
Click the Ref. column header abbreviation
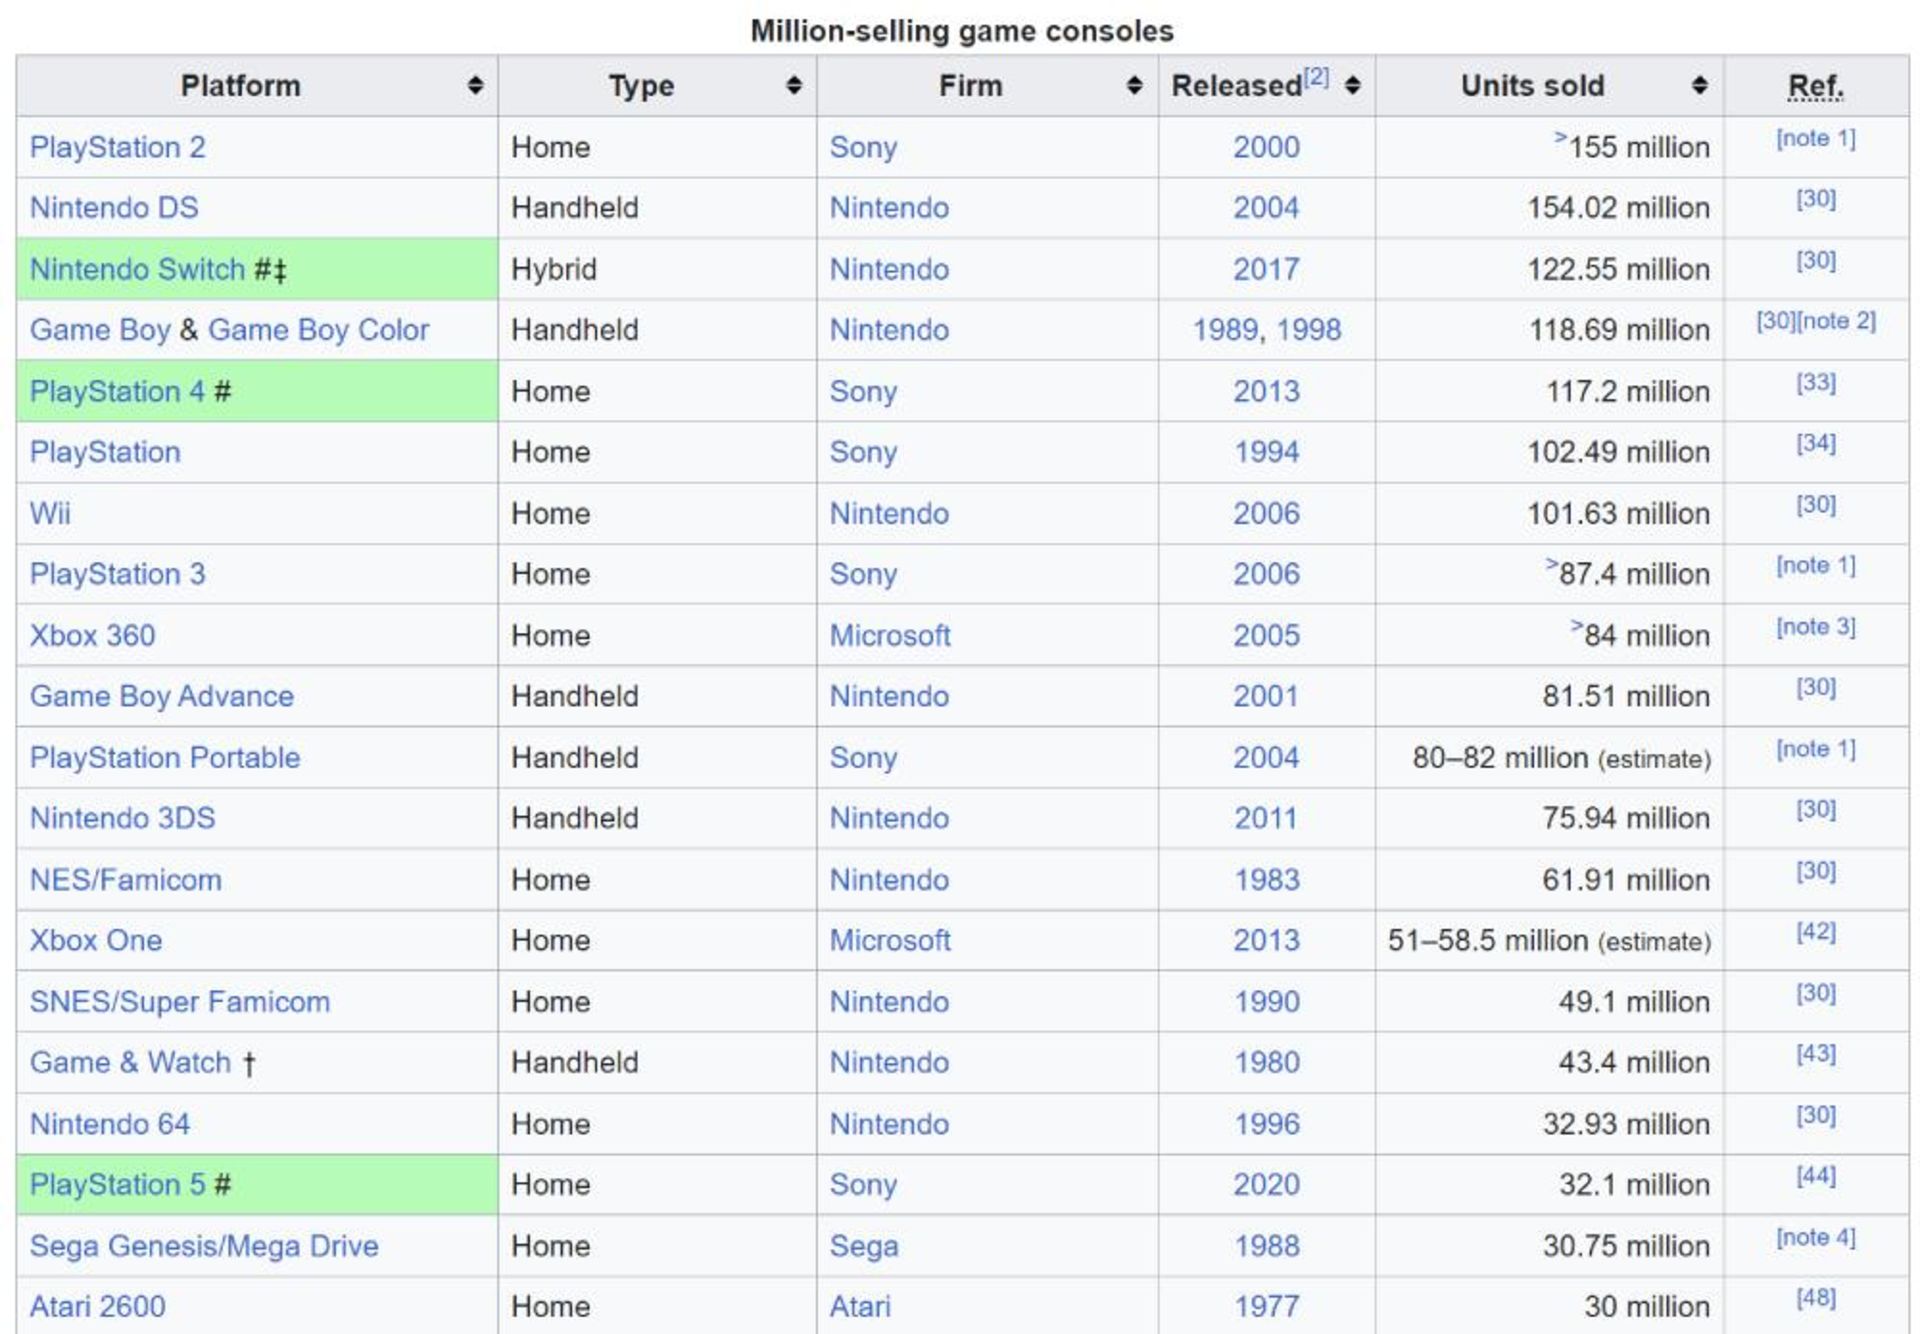(1815, 87)
